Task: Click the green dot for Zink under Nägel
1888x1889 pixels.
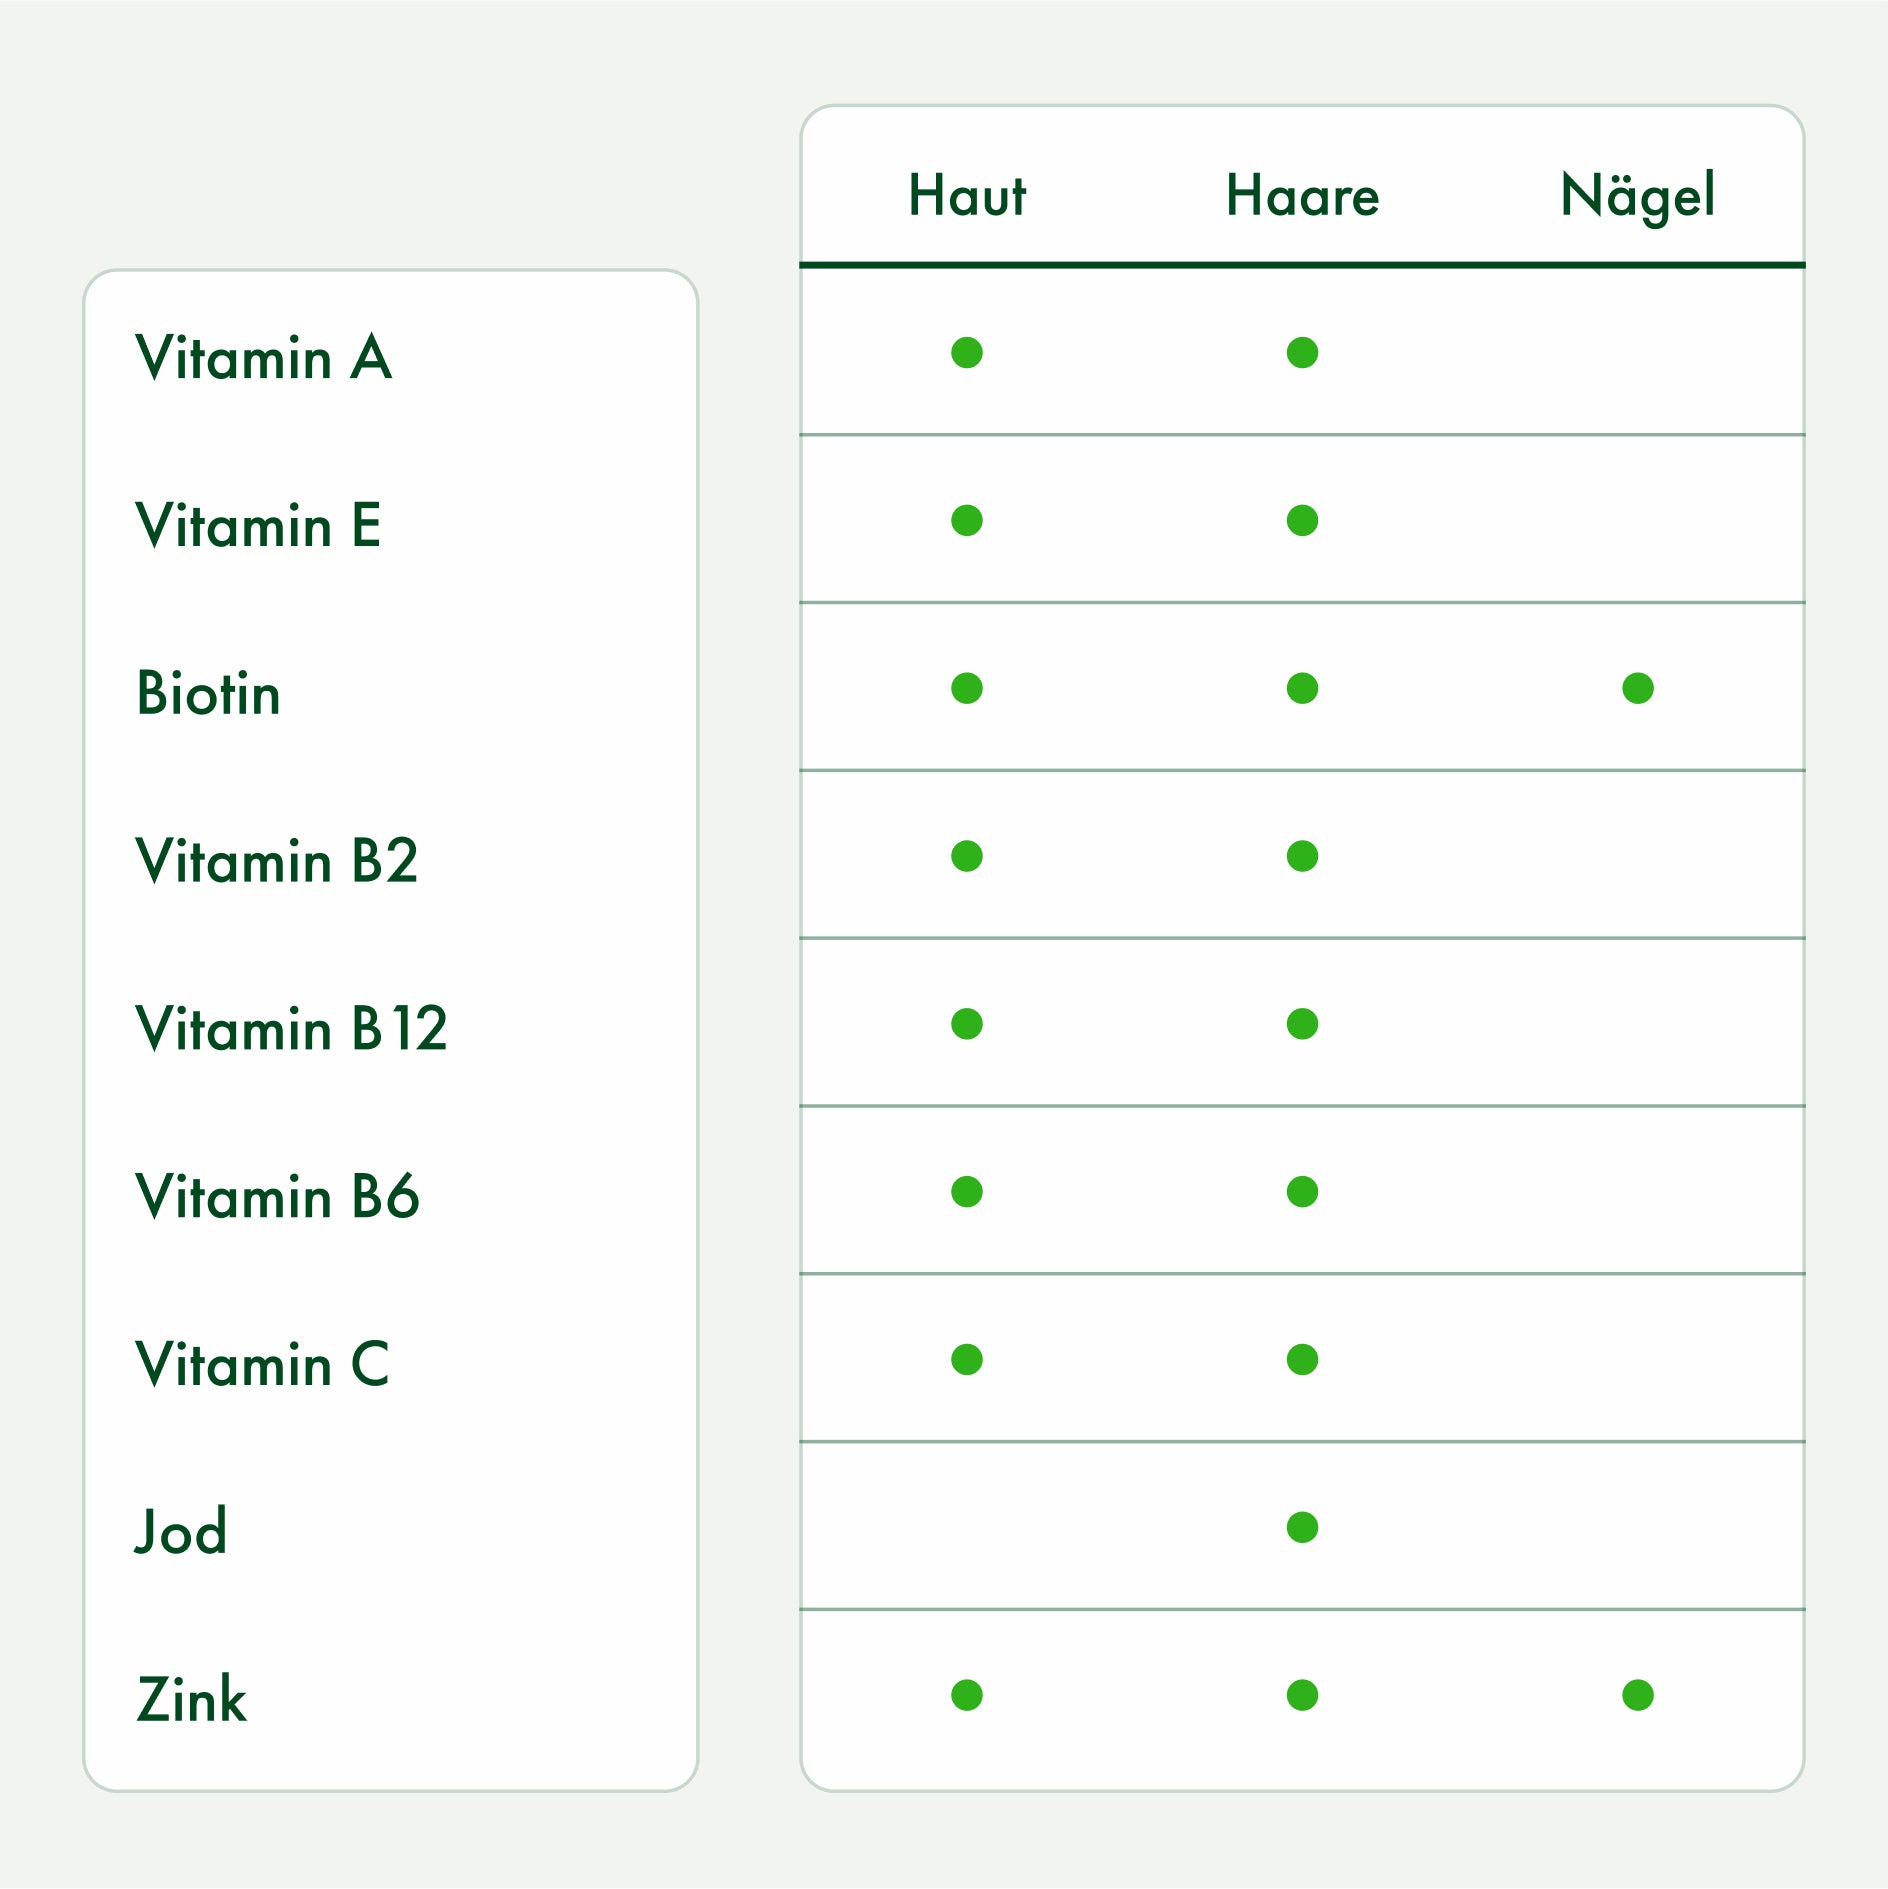Action: (x=1638, y=1695)
